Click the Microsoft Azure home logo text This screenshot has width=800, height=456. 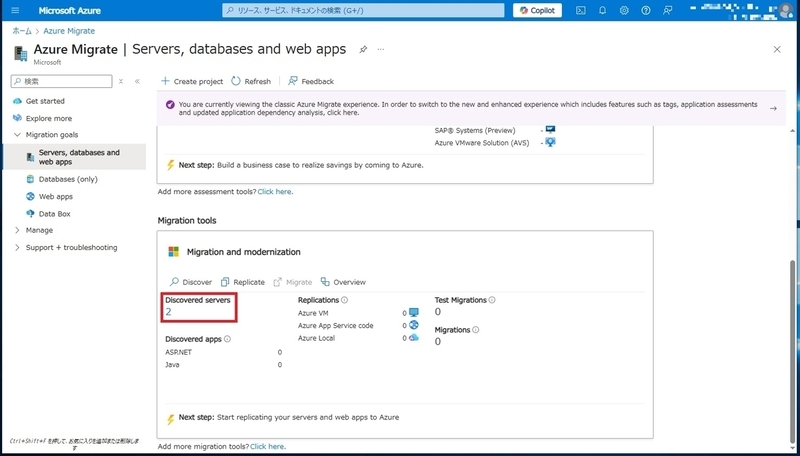(69, 10)
